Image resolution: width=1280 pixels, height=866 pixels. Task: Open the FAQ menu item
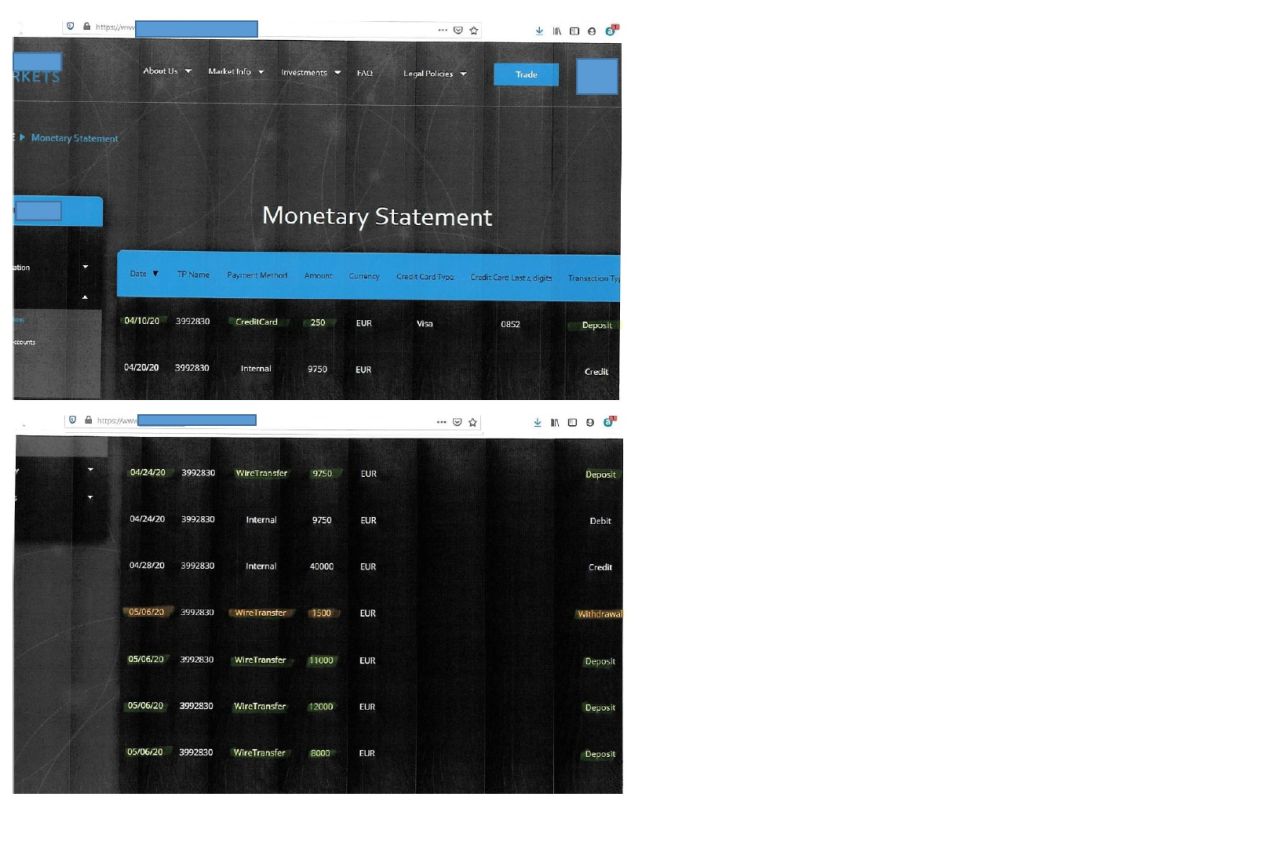(365, 73)
